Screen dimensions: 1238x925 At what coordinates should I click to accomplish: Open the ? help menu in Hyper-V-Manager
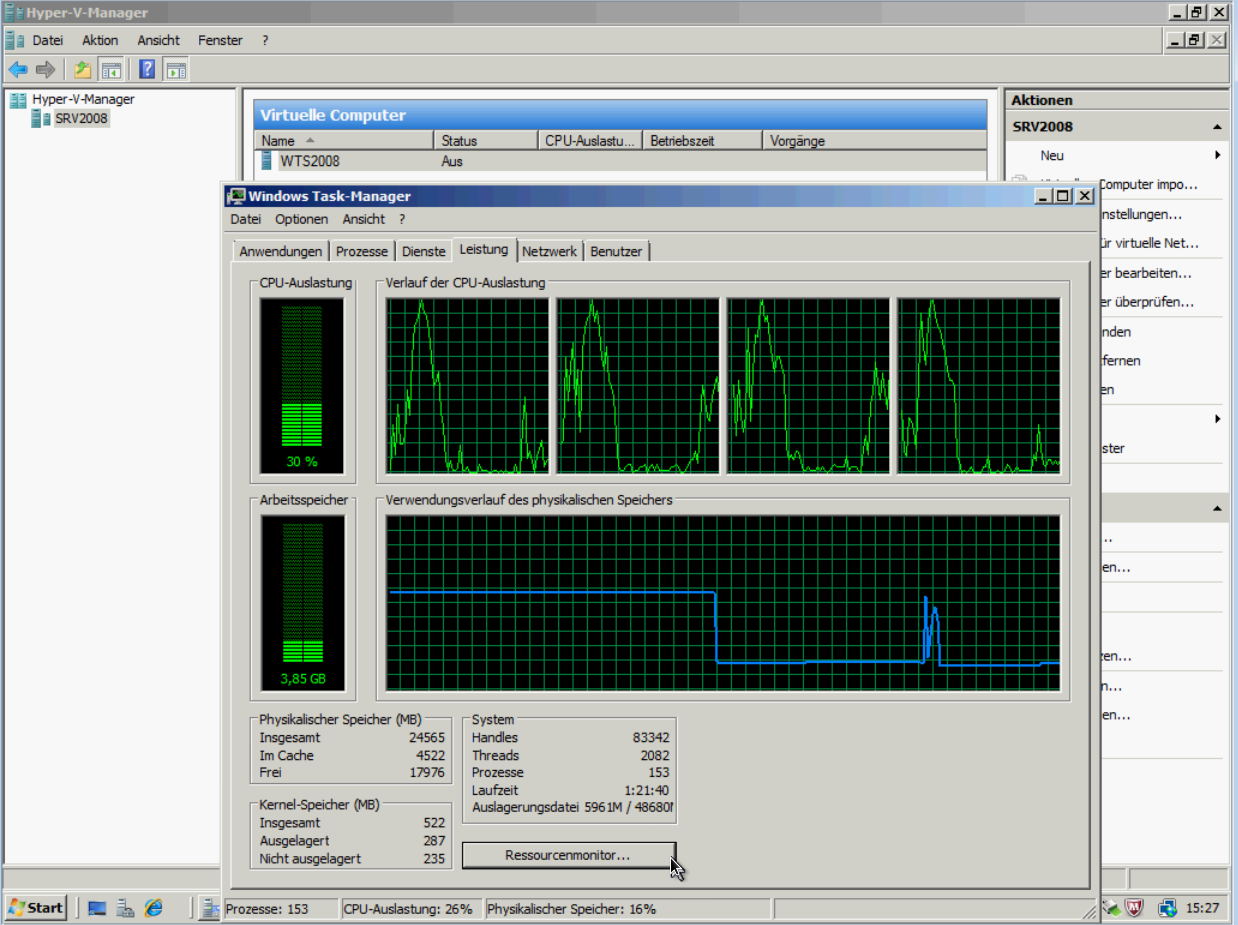(x=265, y=40)
